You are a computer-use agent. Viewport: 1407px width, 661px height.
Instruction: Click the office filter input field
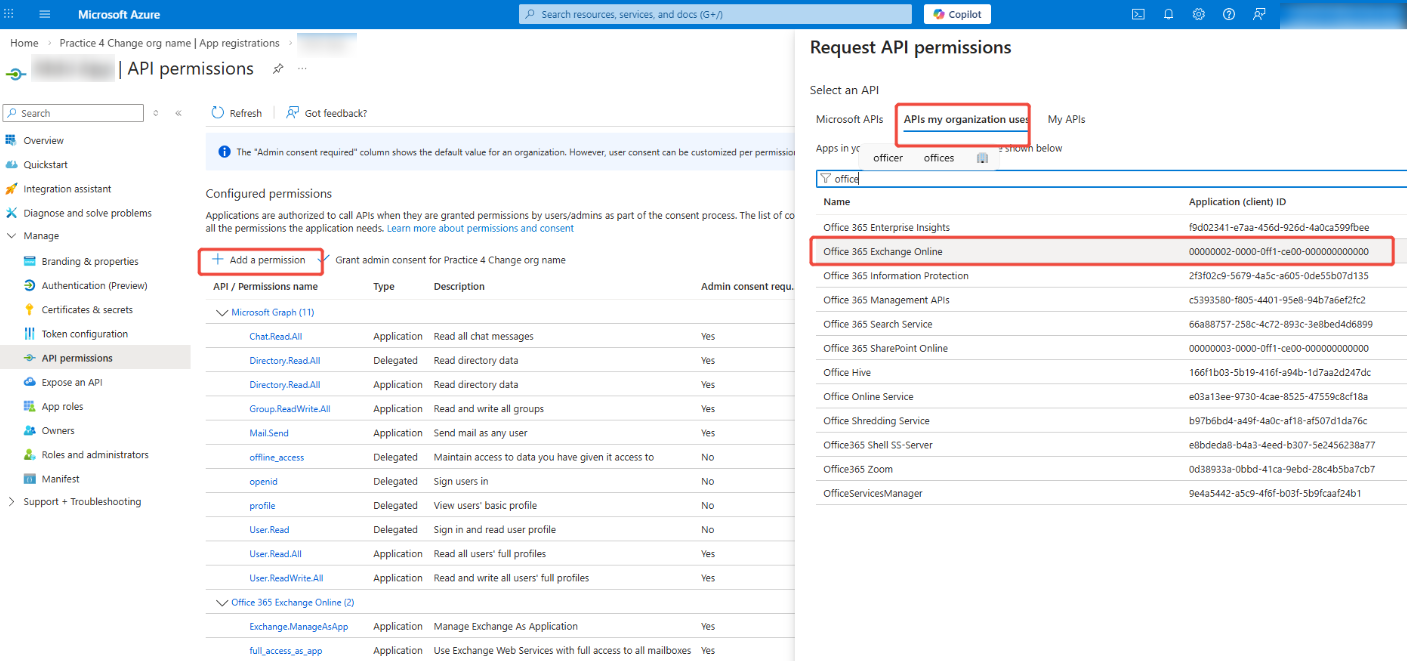(900, 178)
